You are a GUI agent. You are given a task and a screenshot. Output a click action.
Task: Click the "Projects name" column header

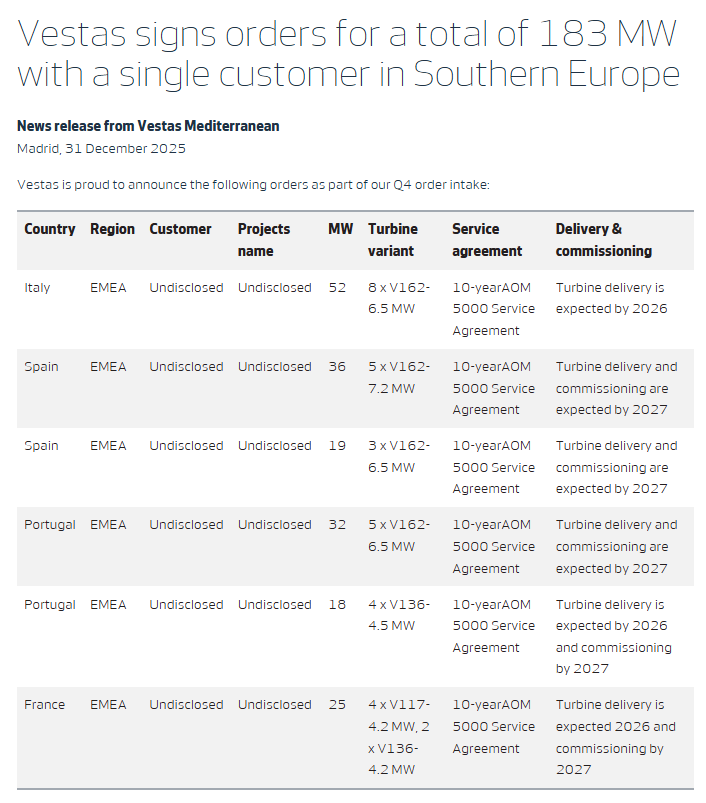click(264, 240)
